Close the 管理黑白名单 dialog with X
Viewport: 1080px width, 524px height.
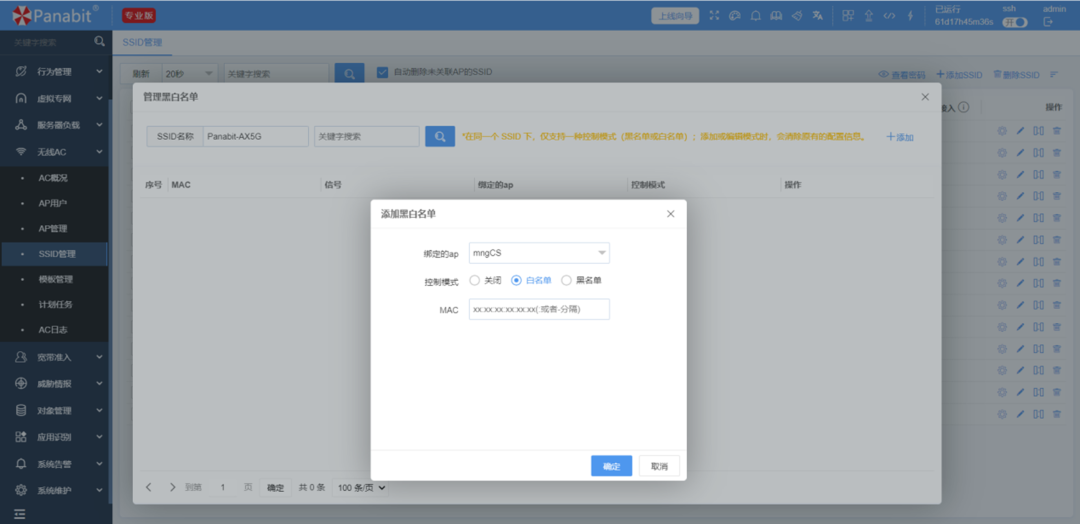click(x=925, y=97)
